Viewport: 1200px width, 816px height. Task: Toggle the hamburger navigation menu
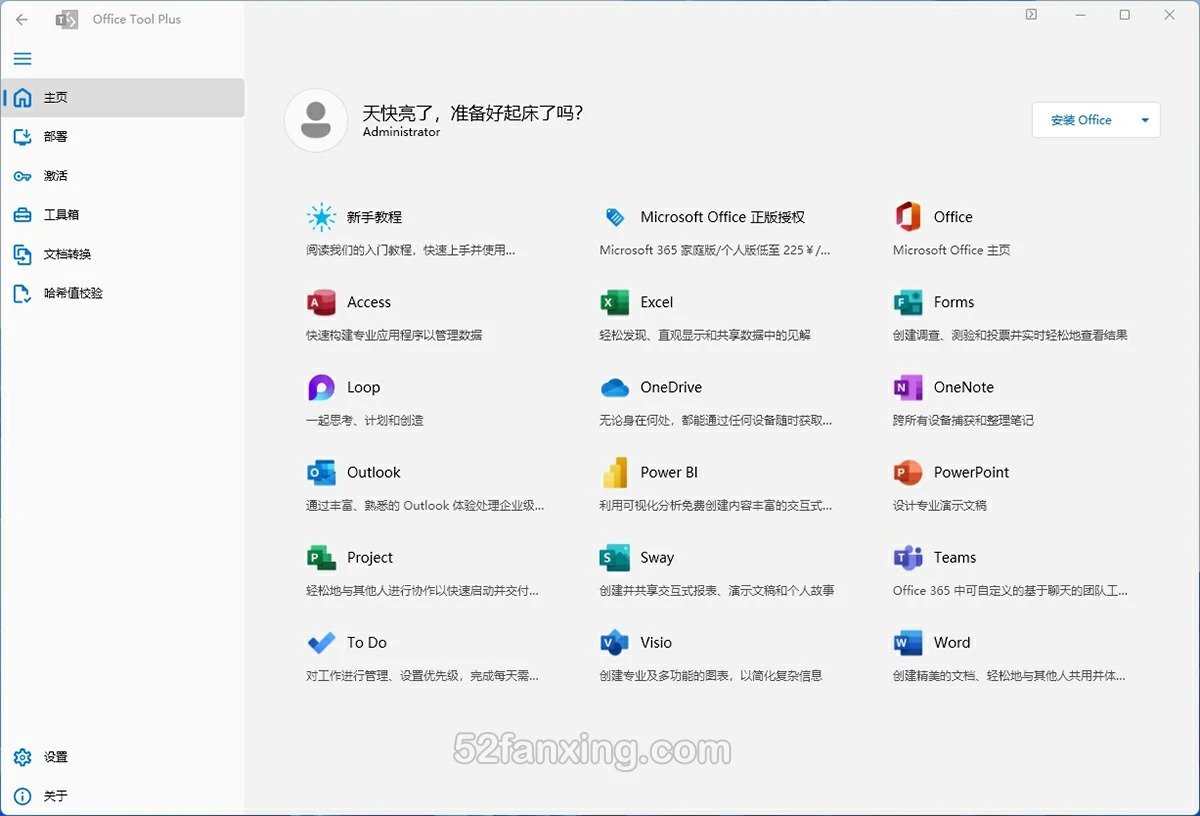(x=22, y=59)
